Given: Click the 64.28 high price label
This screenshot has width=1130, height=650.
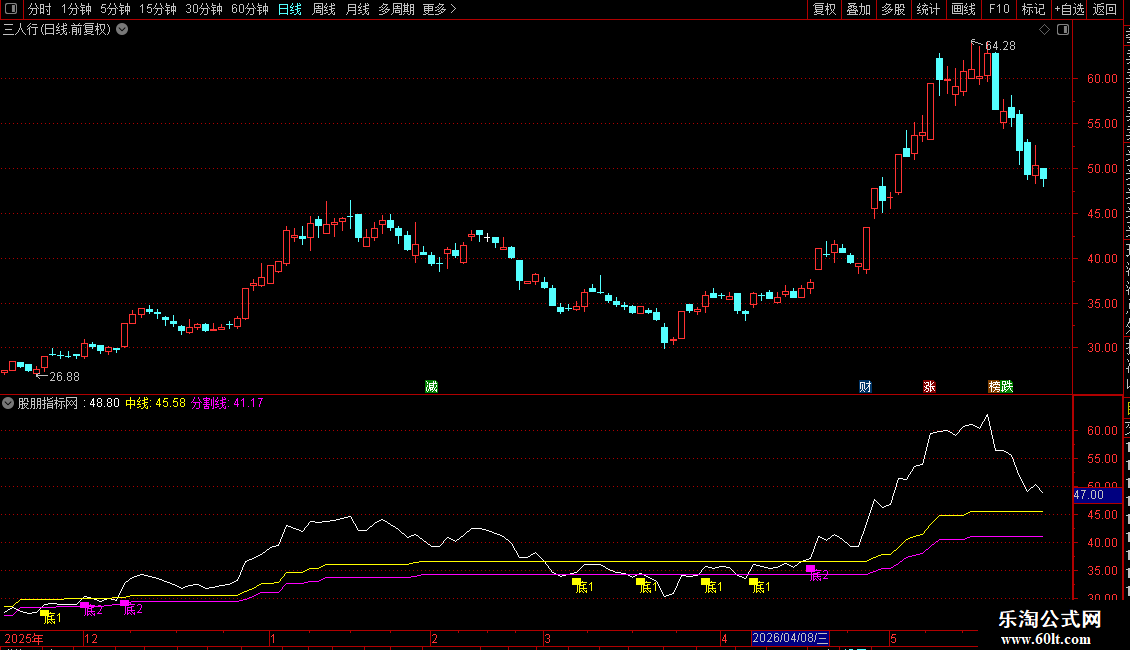Looking at the screenshot, I should coord(1000,45).
